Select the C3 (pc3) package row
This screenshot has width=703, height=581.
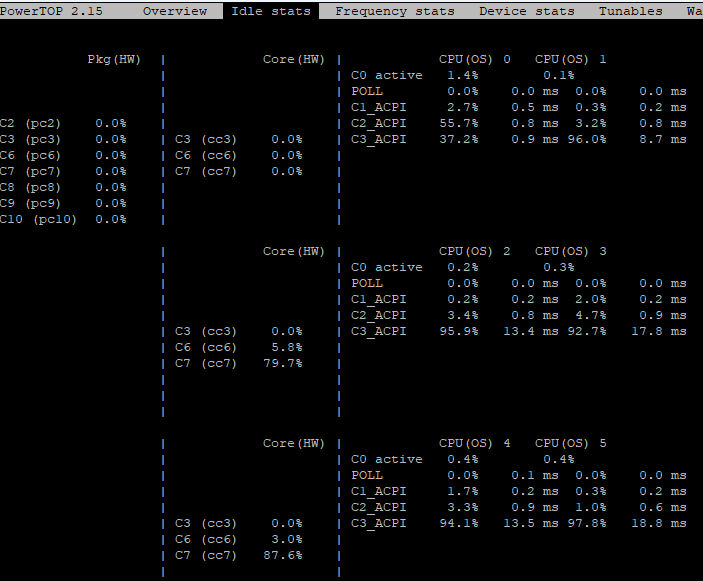click(63, 140)
